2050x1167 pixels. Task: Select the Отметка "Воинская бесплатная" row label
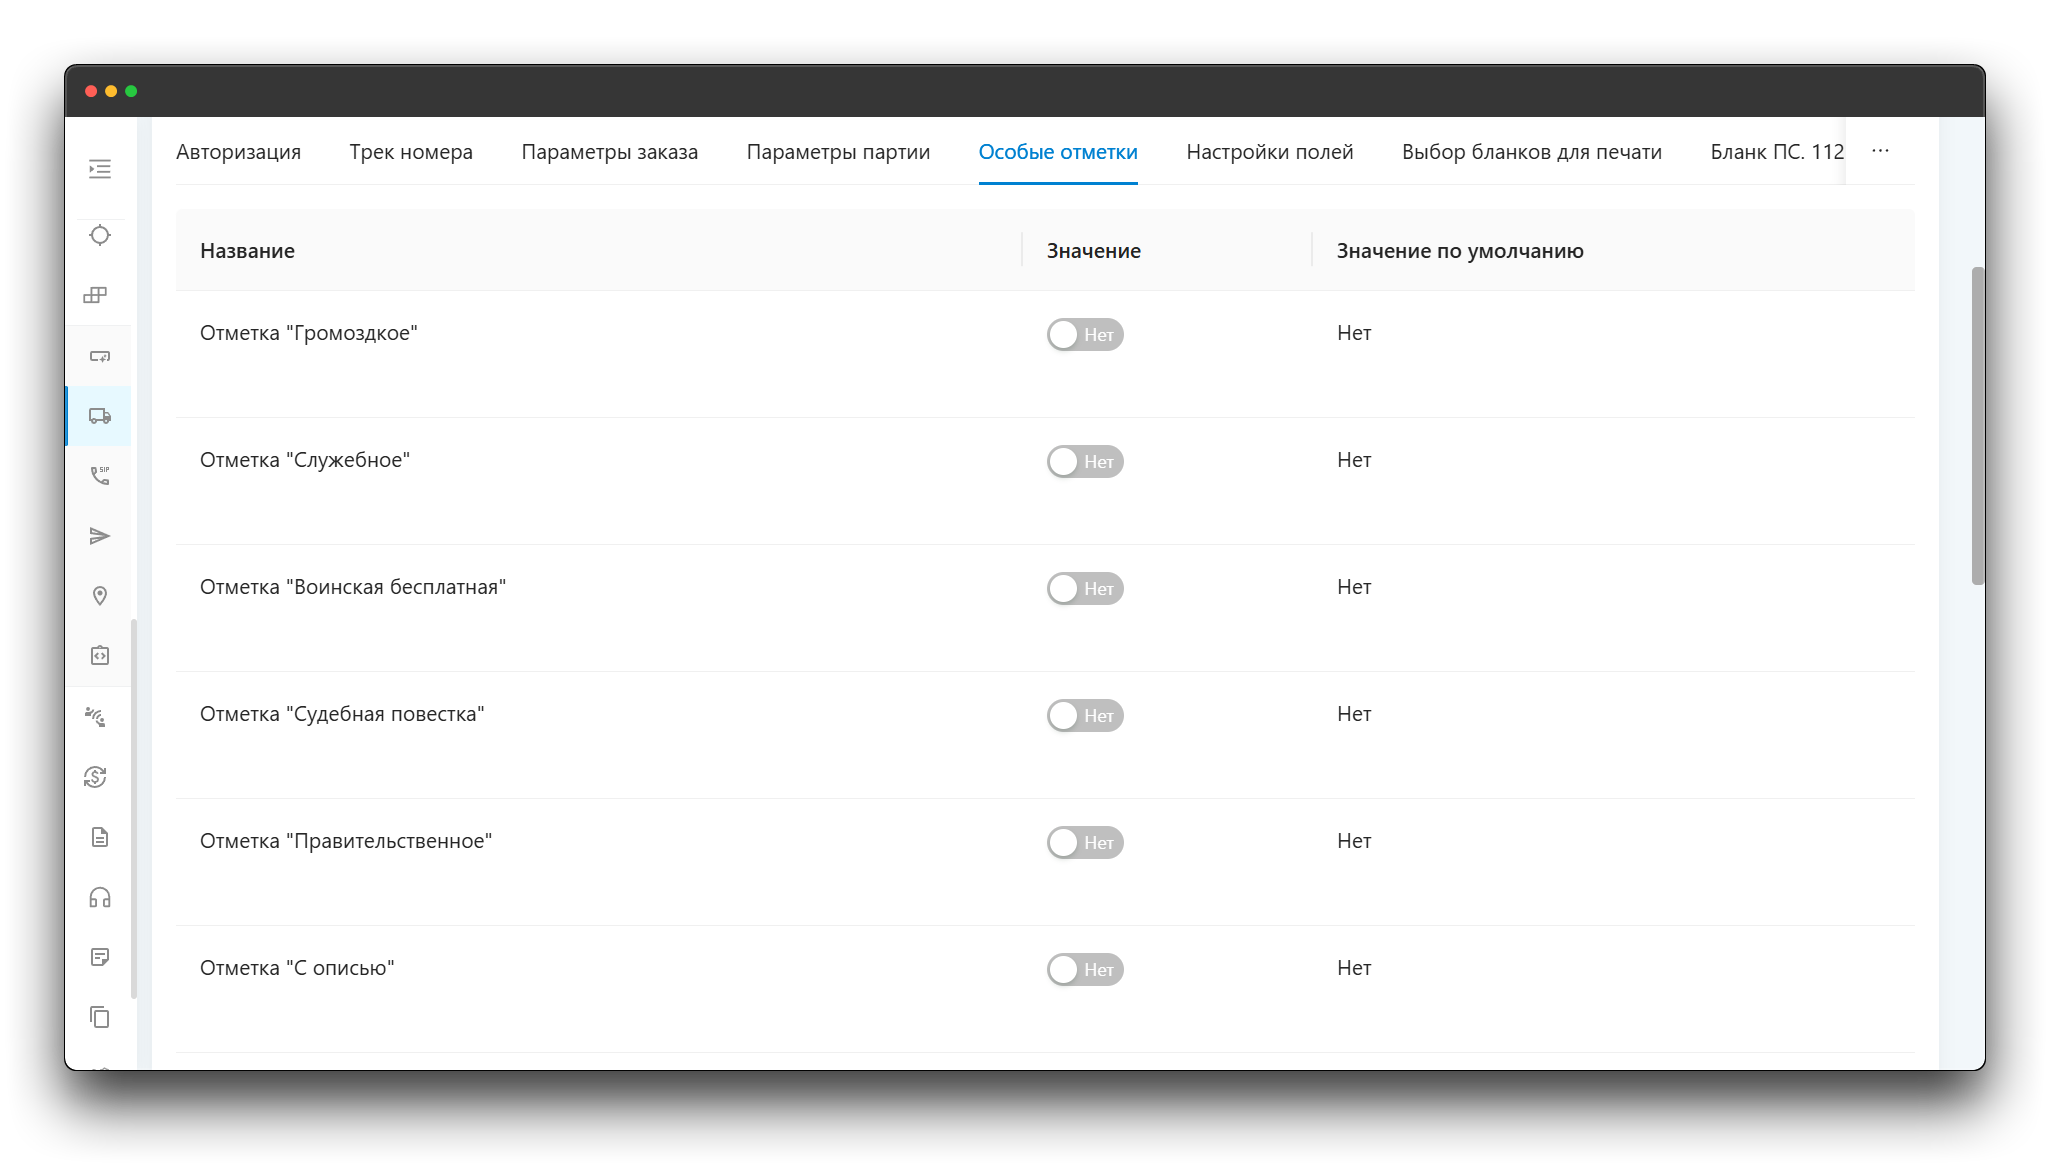[353, 587]
